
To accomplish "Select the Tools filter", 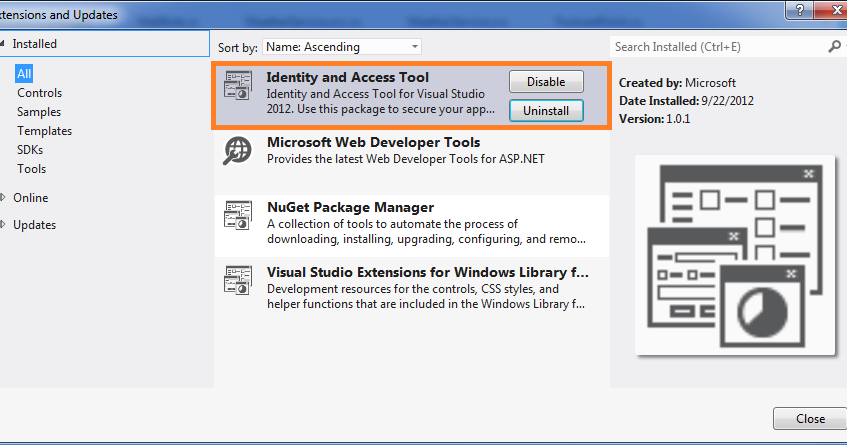I will tap(31, 168).
